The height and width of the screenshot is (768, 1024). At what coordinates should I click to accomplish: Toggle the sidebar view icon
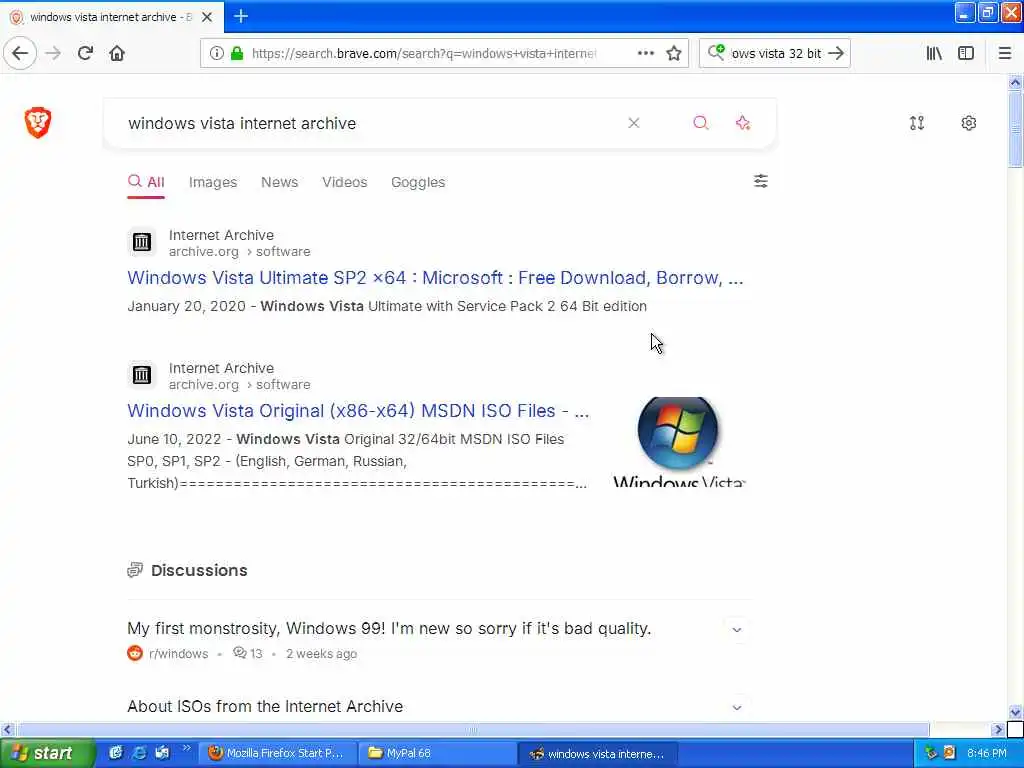coord(966,53)
